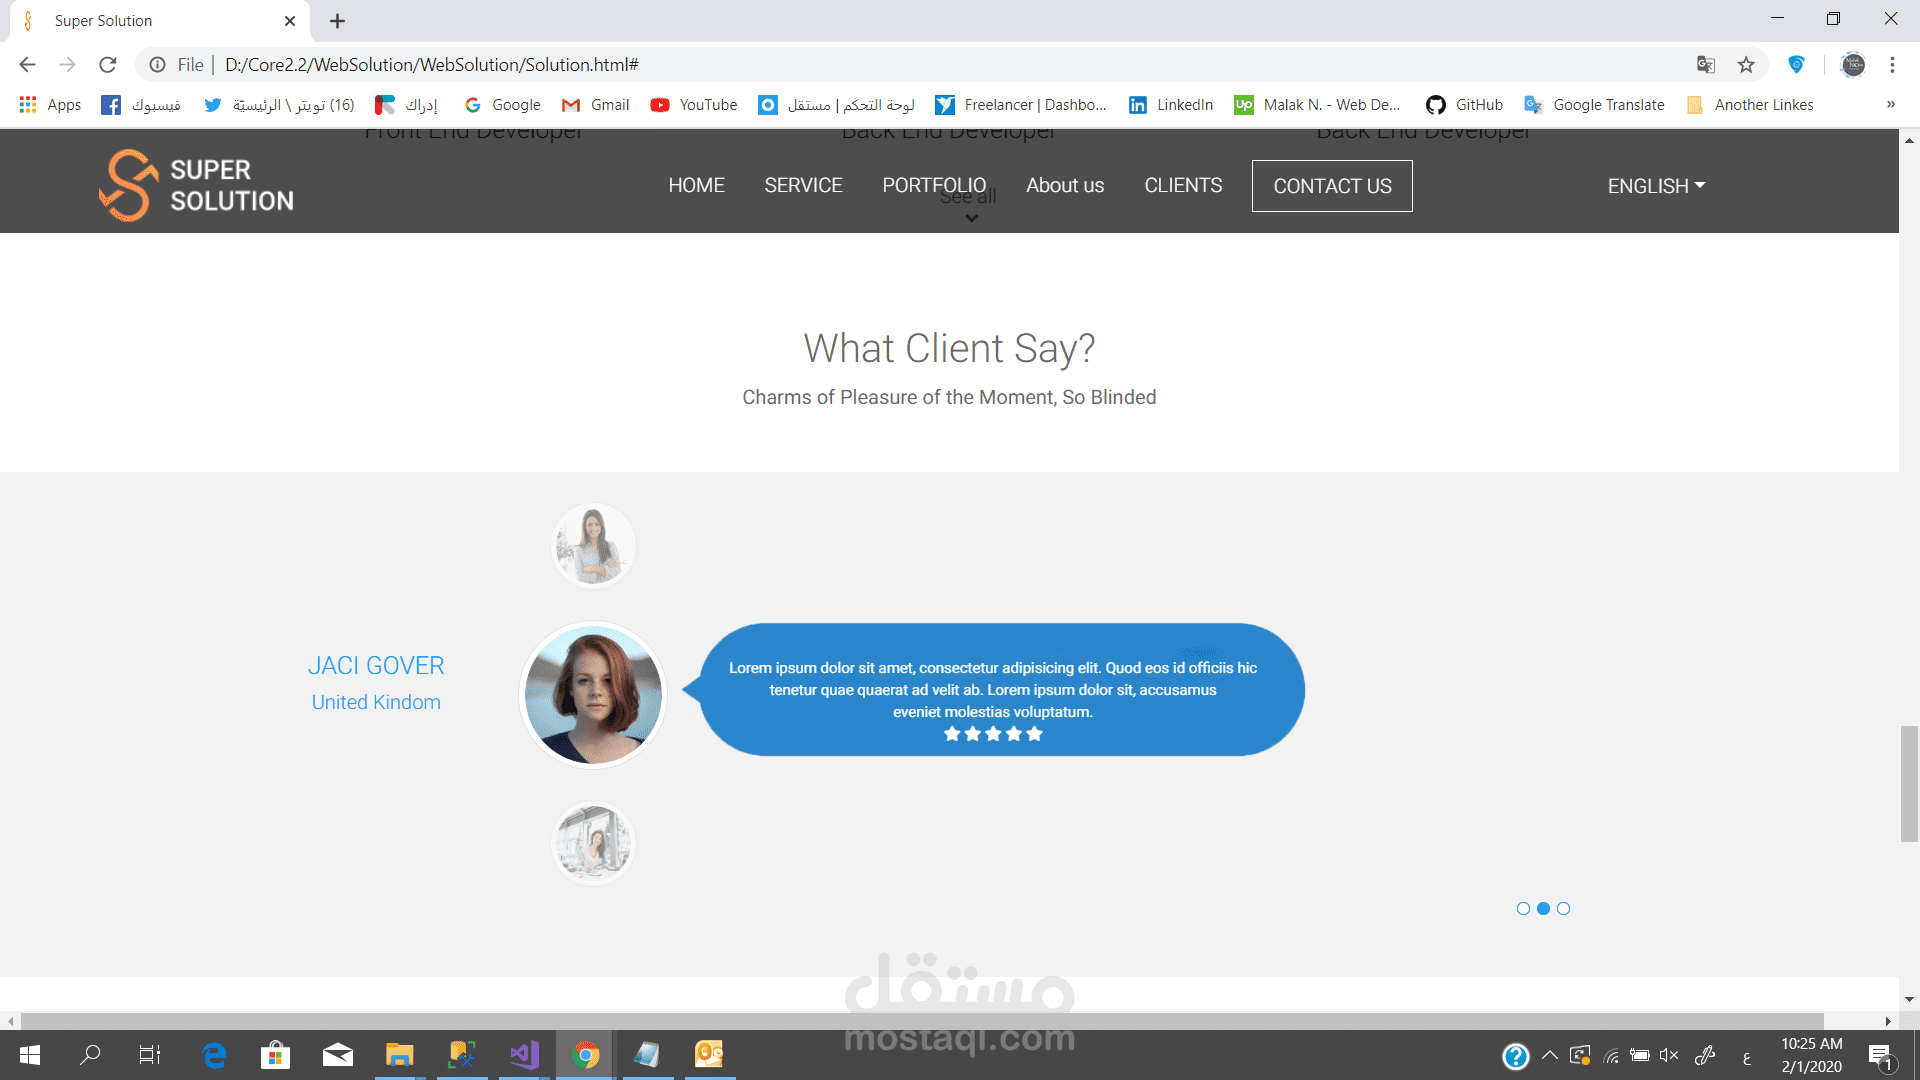Open the CLIENTS nav section
The width and height of the screenshot is (1920, 1080).
[x=1183, y=186]
